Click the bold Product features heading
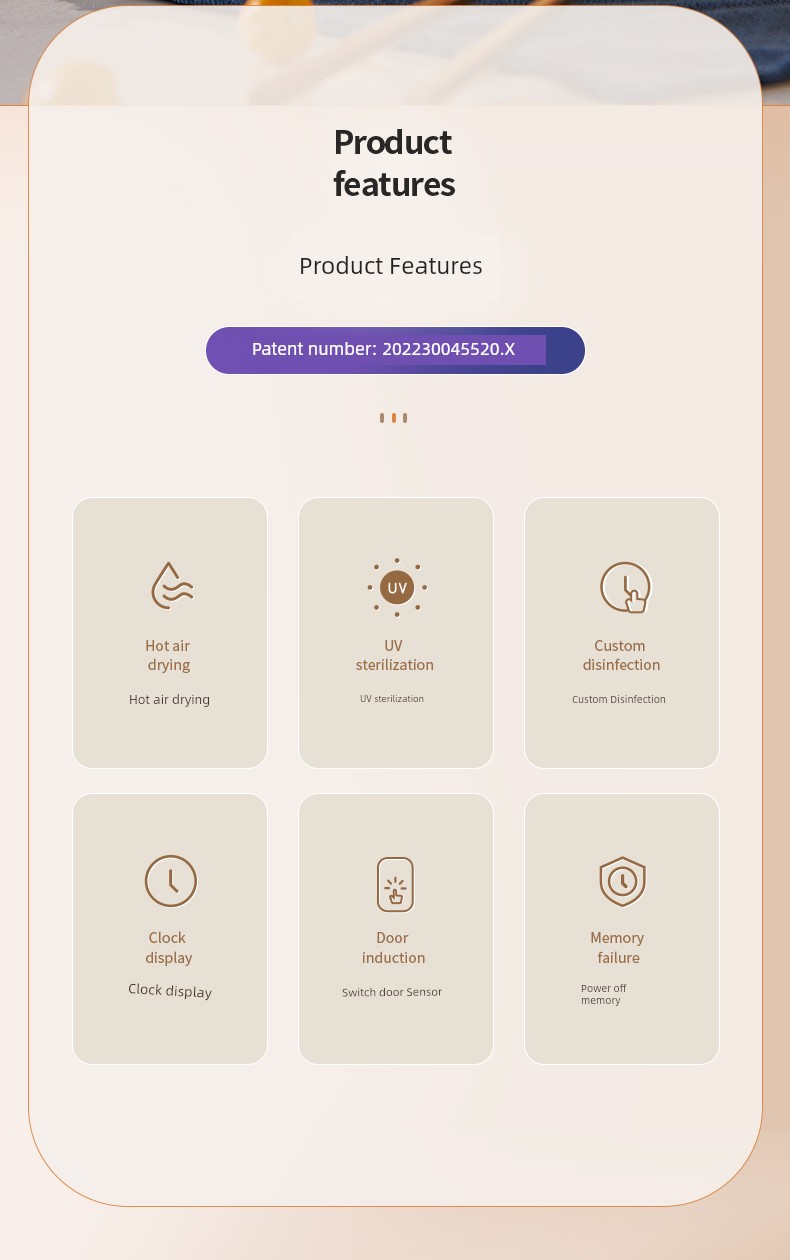Screen dimensions: 790x1260 pyautogui.click(x=394, y=163)
